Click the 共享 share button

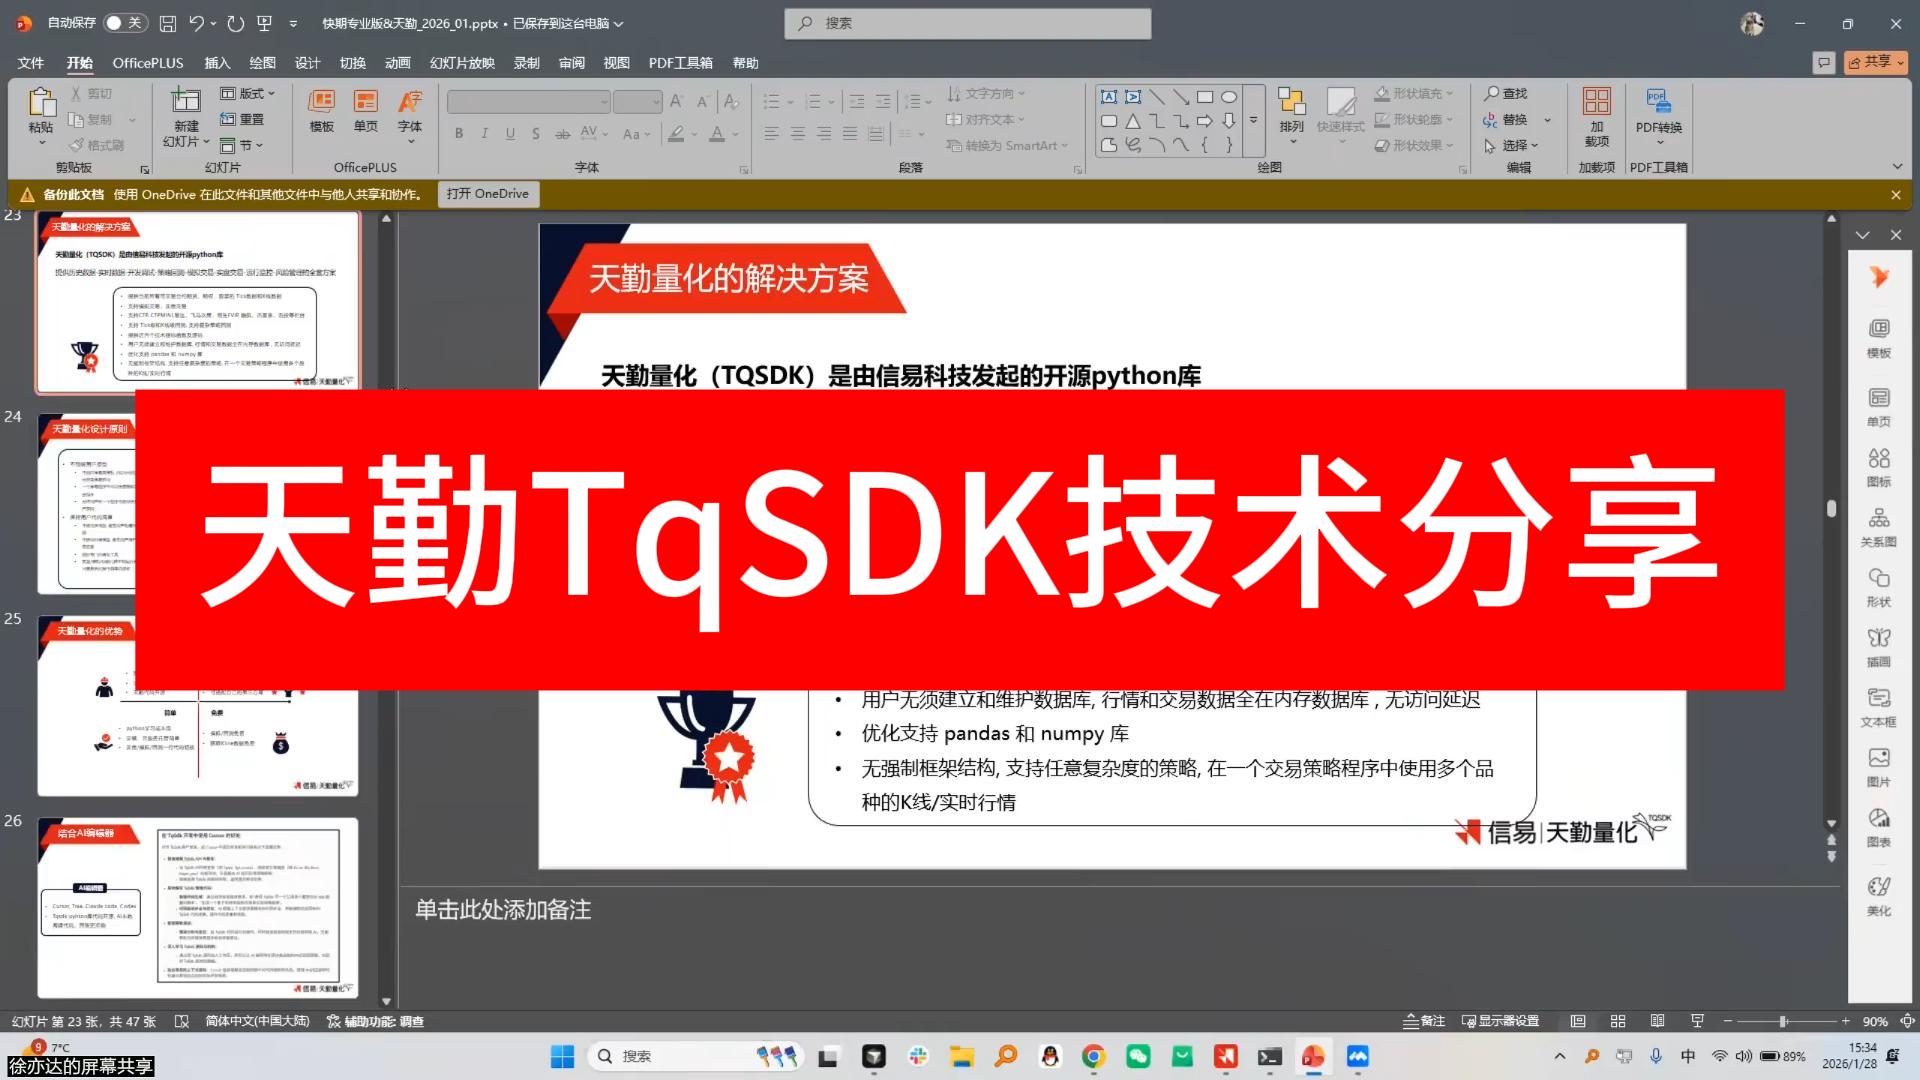[1874, 62]
